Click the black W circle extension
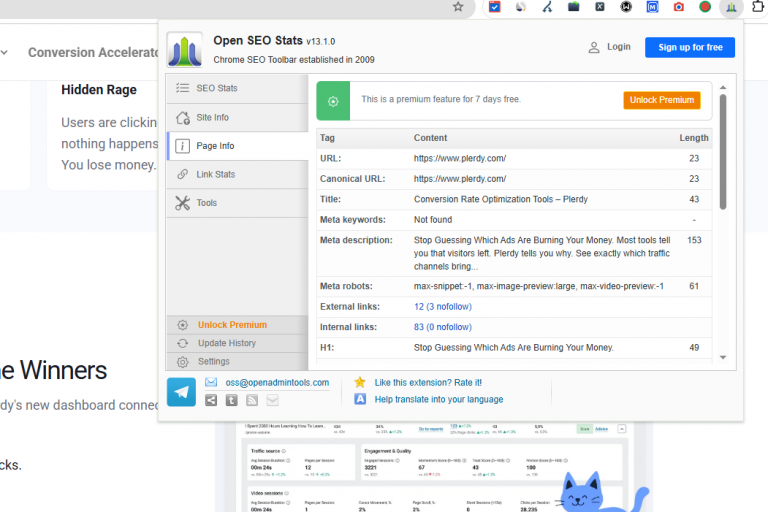Screen dimensions: 768x512 [x=626, y=7]
